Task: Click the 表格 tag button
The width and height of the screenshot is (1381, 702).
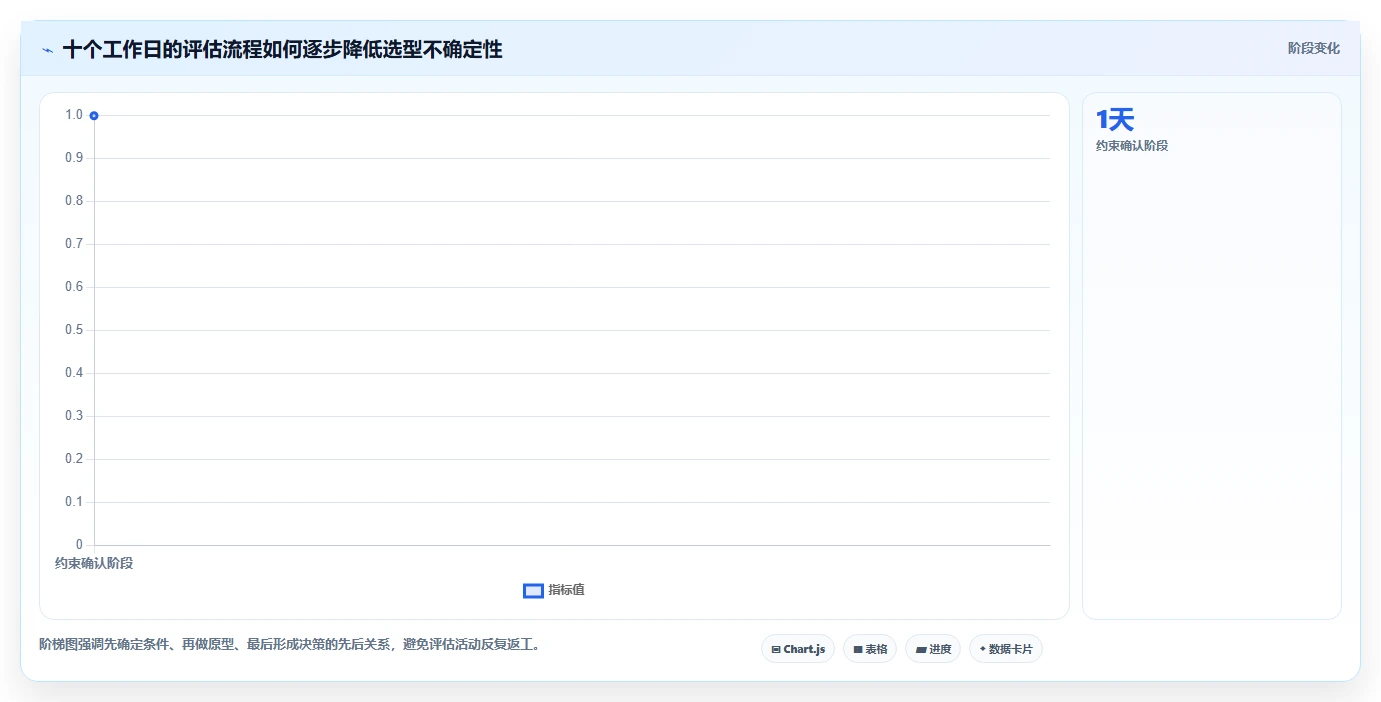Action: (870, 649)
